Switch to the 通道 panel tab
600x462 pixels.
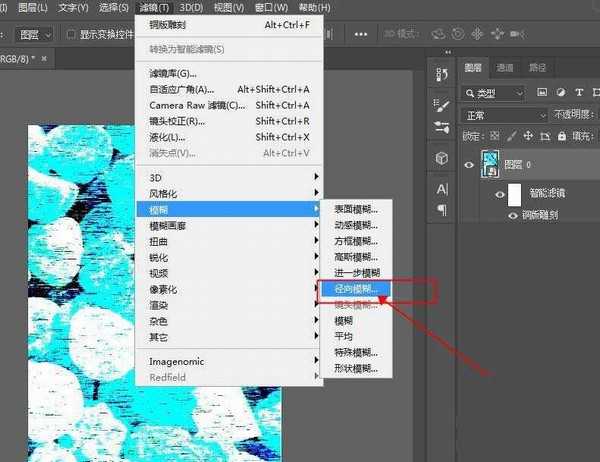[x=505, y=68]
